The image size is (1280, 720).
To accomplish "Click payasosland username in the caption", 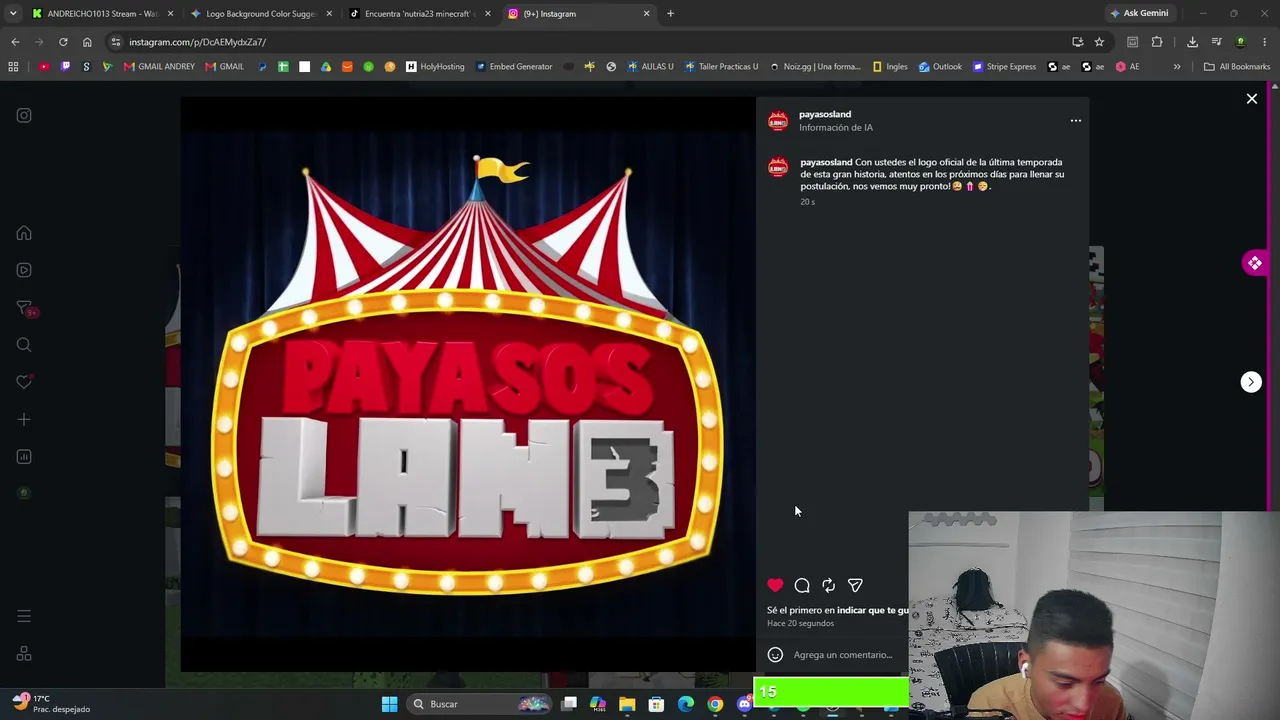I will coord(826,162).
